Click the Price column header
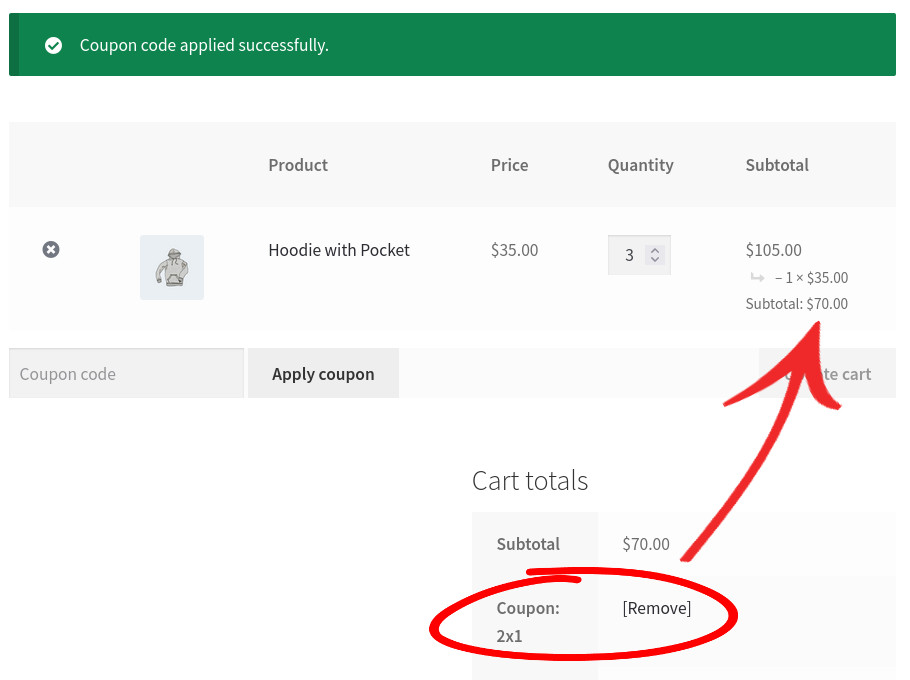This screenshot has height=680, width=910. 509,164
